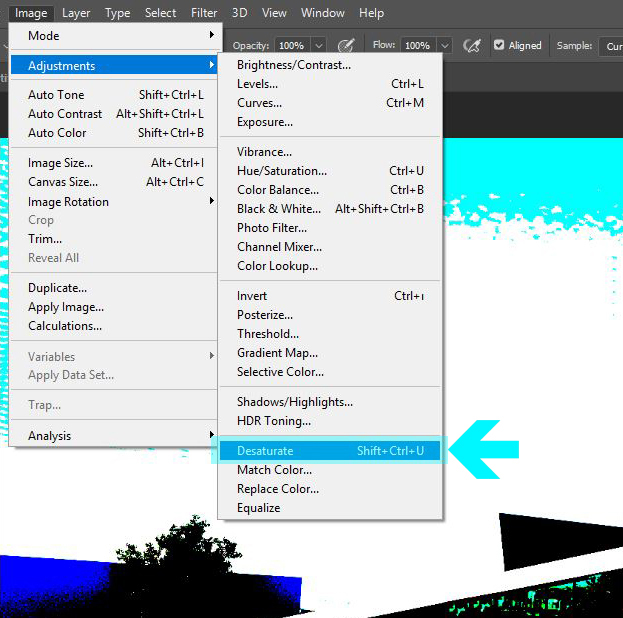Choose Selective Color adjustment
Image resolution: width=623 pixels, height=618 pixels.
[x=330, y=372]
